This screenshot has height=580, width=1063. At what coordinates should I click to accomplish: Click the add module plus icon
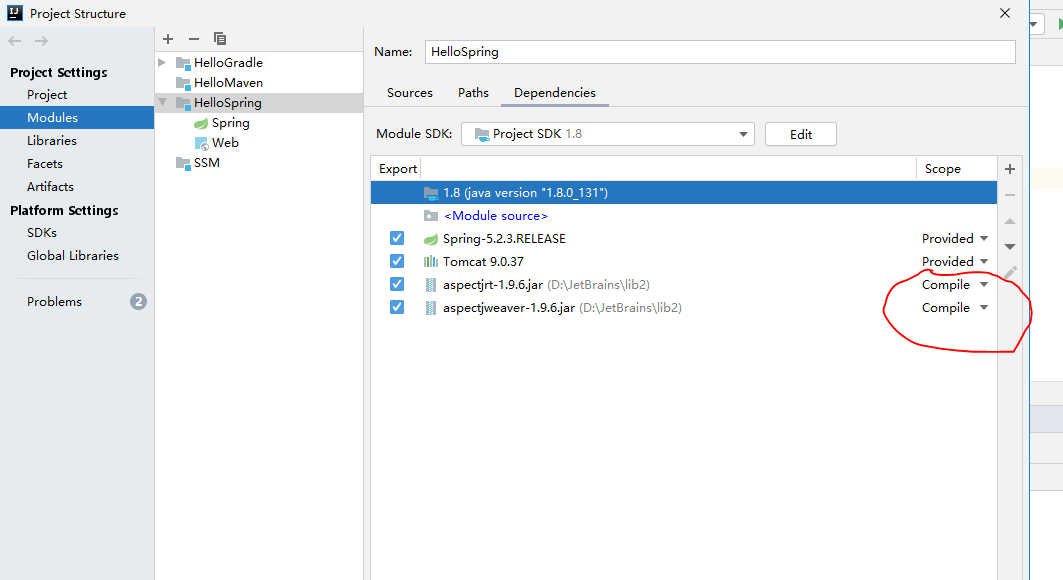pyautogui.click(x=168, y=39)
